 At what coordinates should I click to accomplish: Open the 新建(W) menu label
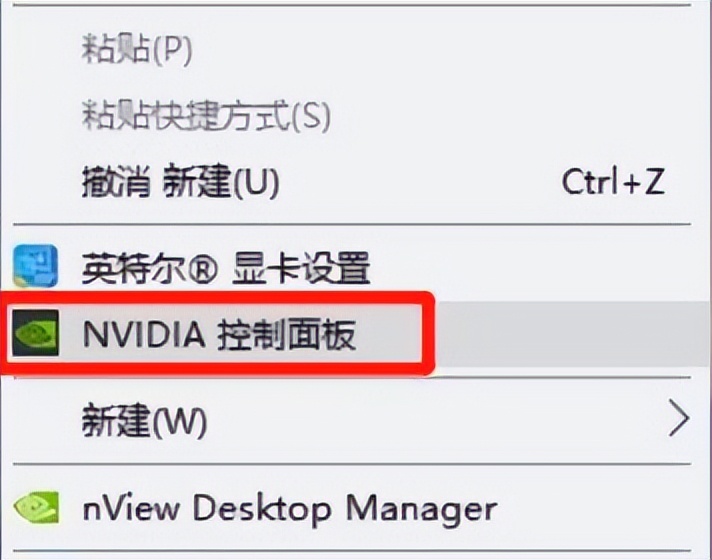click(144, 421)
